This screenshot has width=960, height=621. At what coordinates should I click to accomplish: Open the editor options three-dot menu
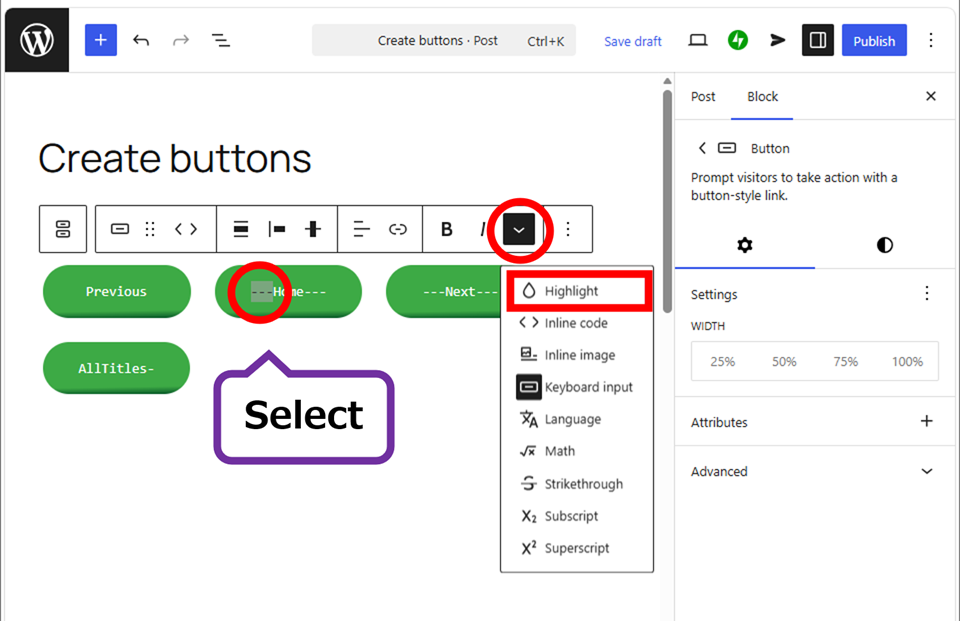(x=931, y=40)
